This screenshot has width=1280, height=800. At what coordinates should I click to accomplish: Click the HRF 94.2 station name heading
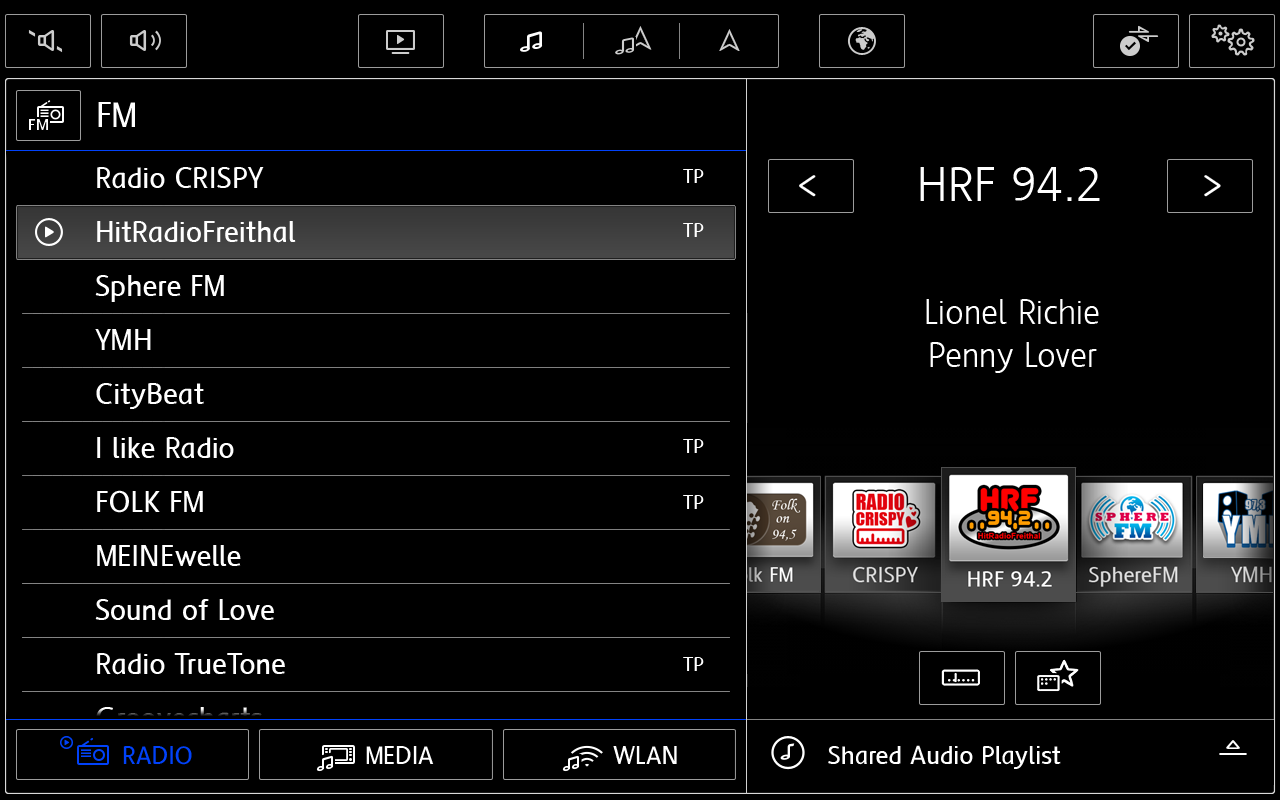1009,185
